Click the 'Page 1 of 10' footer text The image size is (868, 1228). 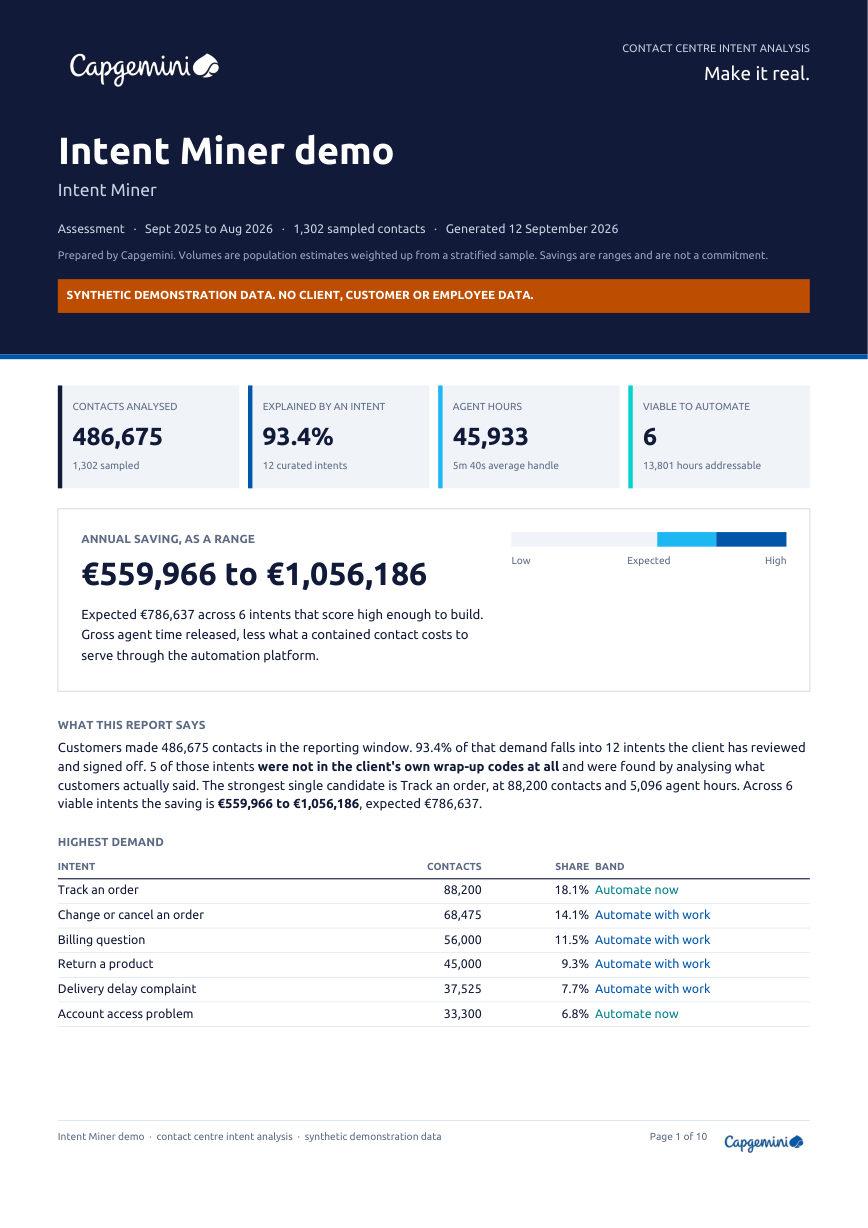point(678,1137)
